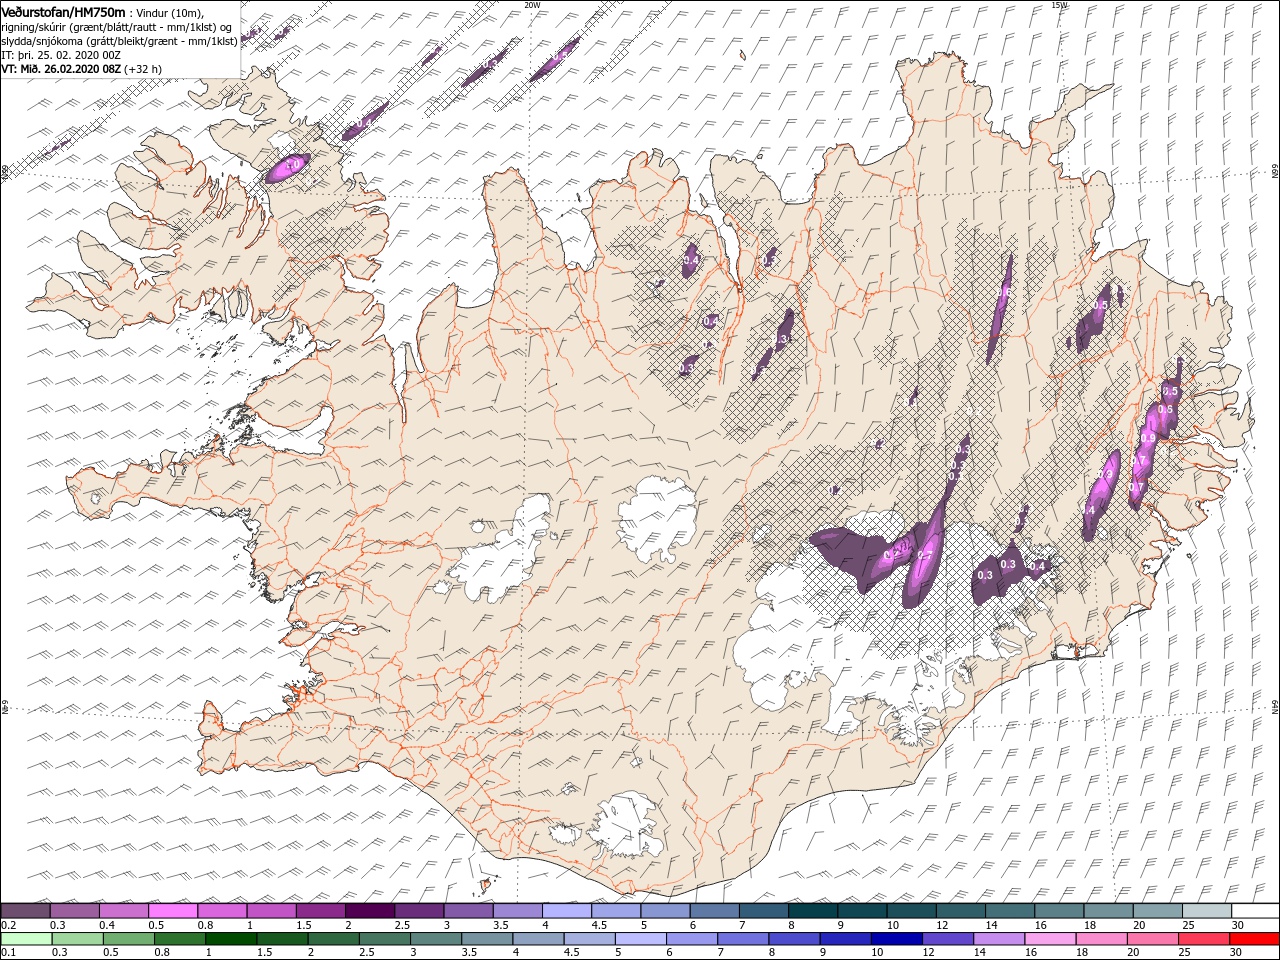Click the 64N latitude label on the right edge
The width and height of the screenshot is (1280, 960).
coord(1274,707)
